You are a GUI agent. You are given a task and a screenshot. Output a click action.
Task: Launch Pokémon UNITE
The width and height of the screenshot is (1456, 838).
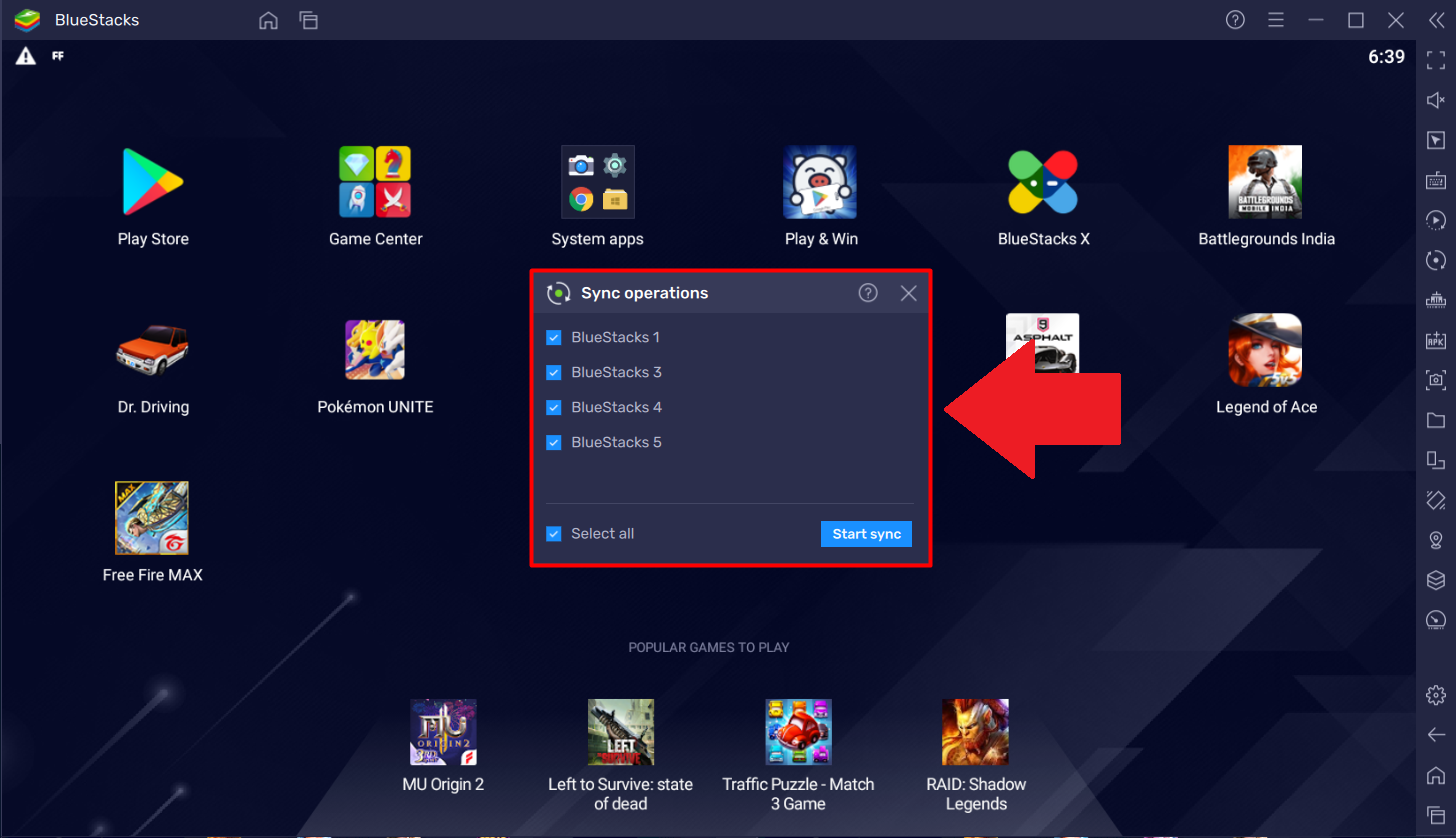[x=375, y=350]
